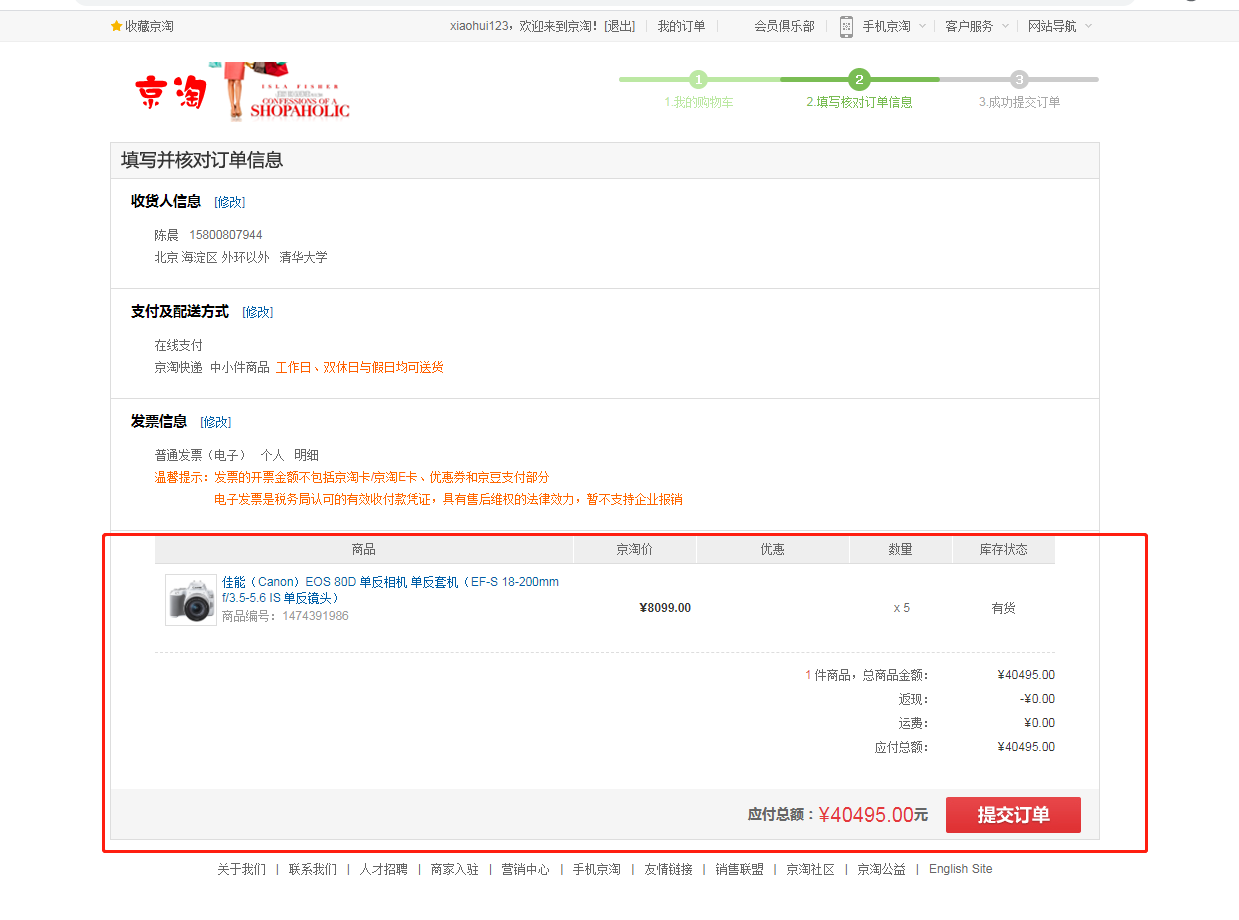Click the address 北京 海淀区 外环以外
1239x920 pixels.
(212, 257)
